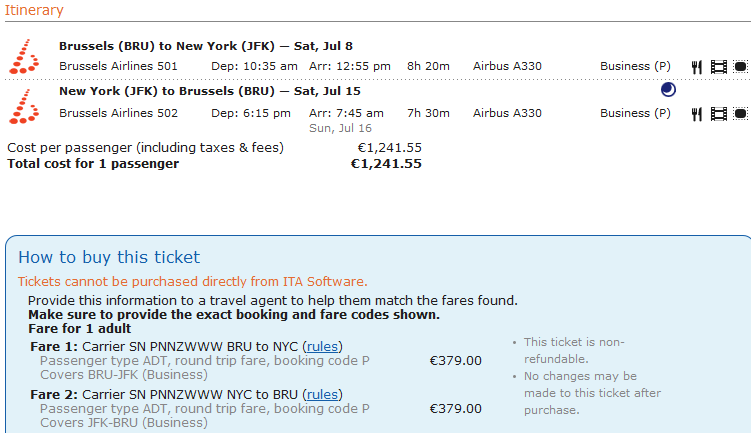This screenshot has width=751, height=433.
Task: Click the meal icon for flight 502
Action: click(x=697, y=114)
